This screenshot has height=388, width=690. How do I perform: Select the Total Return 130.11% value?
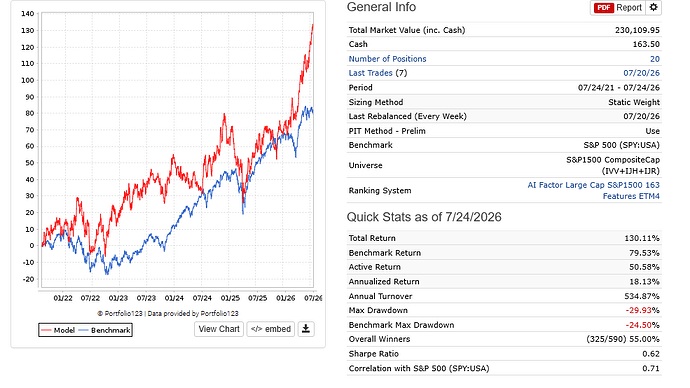pos(642,238)
